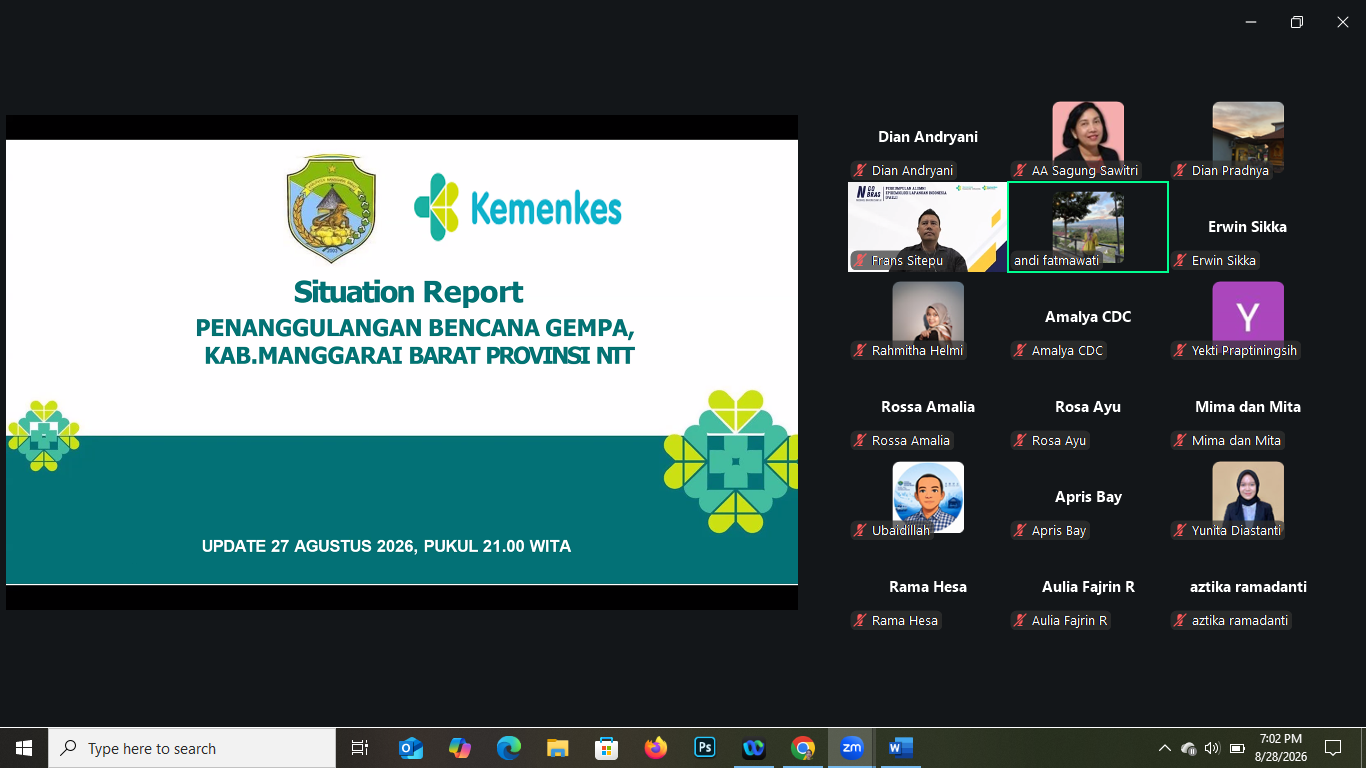Click the 'Situation Report' slide title

click(x=408, y=292)
